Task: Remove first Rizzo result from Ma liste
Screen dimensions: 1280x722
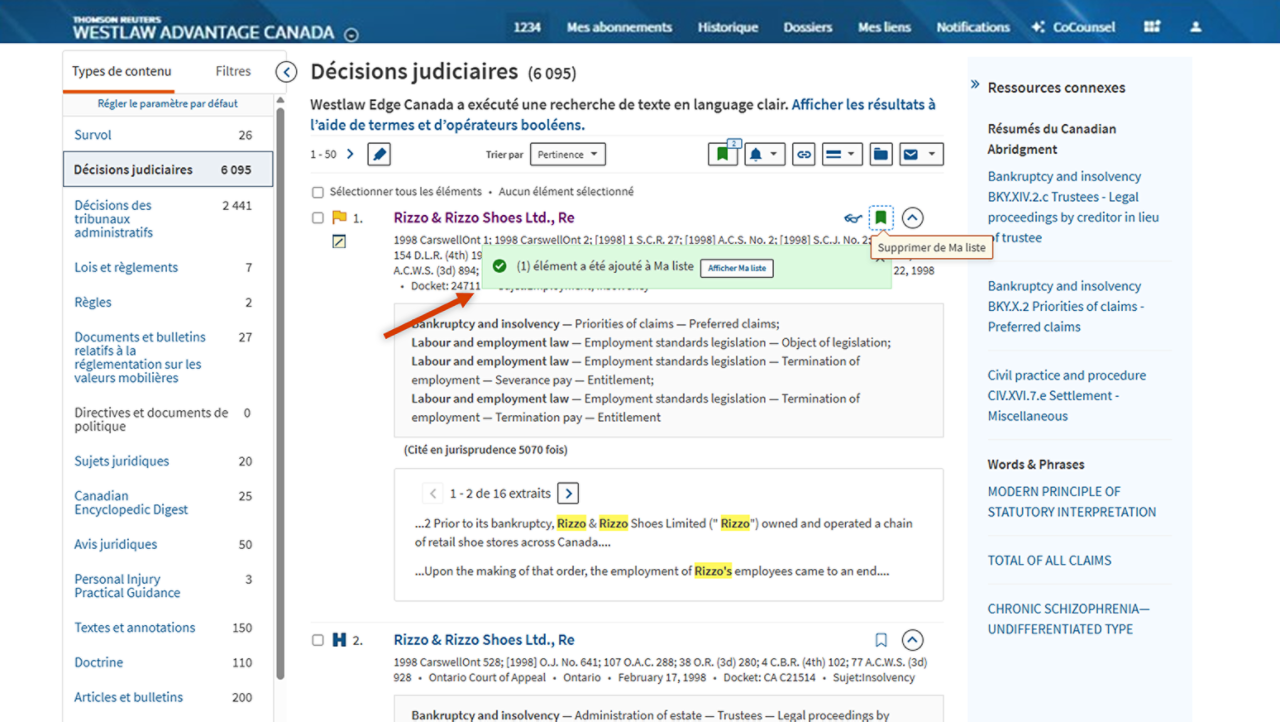Action: 880,218
